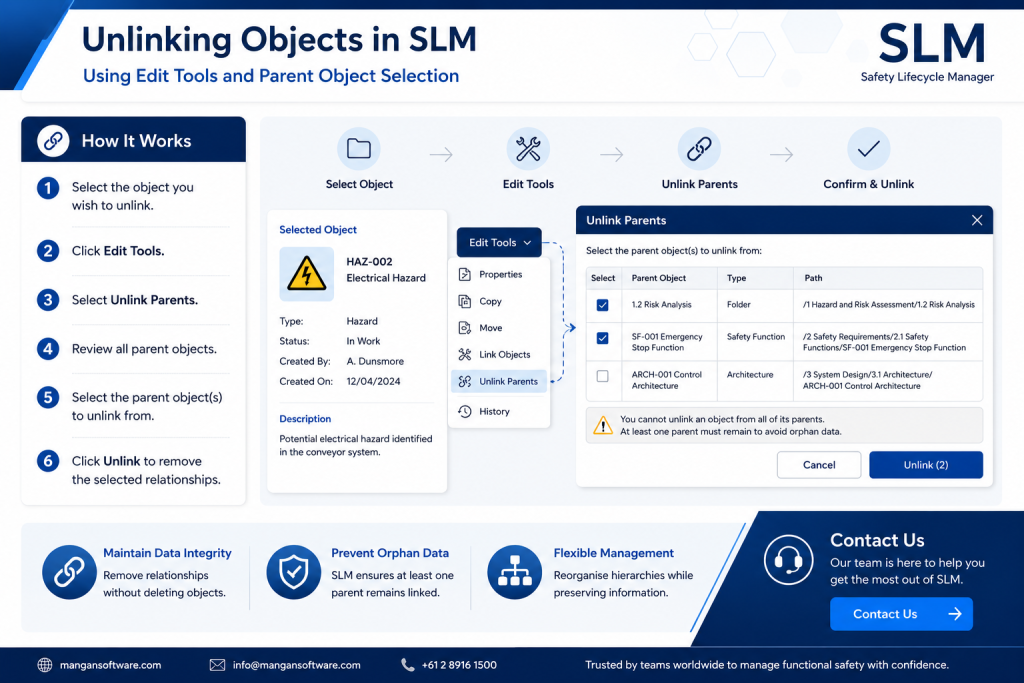Open the Edit Tools dropdown

coord(499,242)
